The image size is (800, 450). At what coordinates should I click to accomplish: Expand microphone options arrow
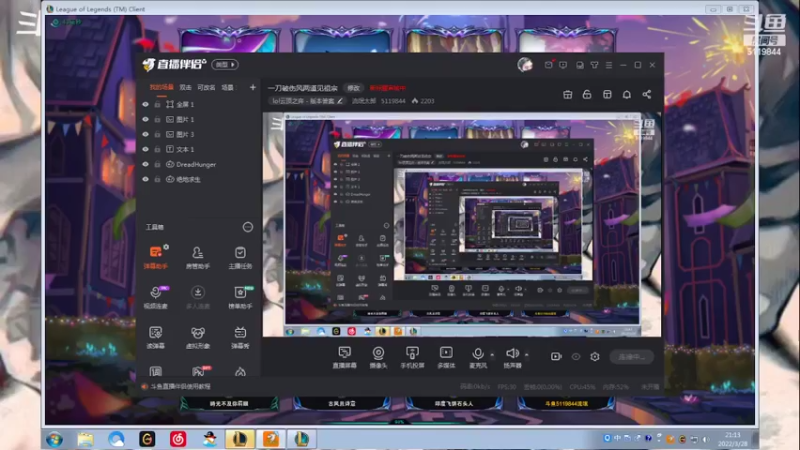492,355
